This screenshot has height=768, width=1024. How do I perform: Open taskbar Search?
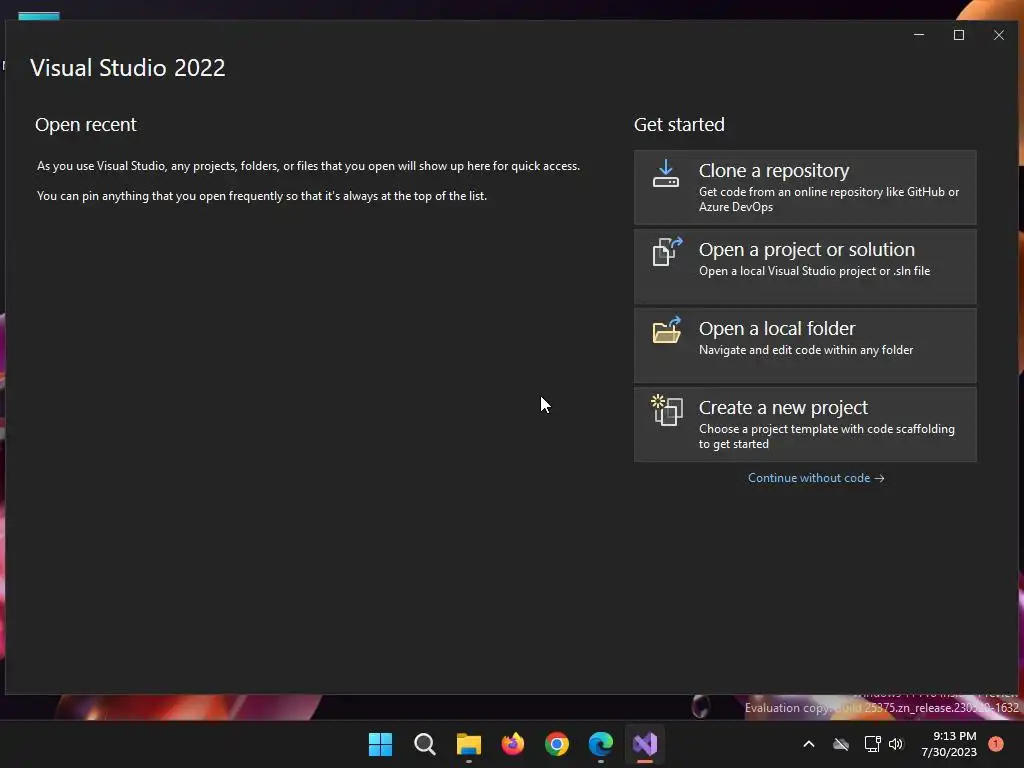(424, 744)
